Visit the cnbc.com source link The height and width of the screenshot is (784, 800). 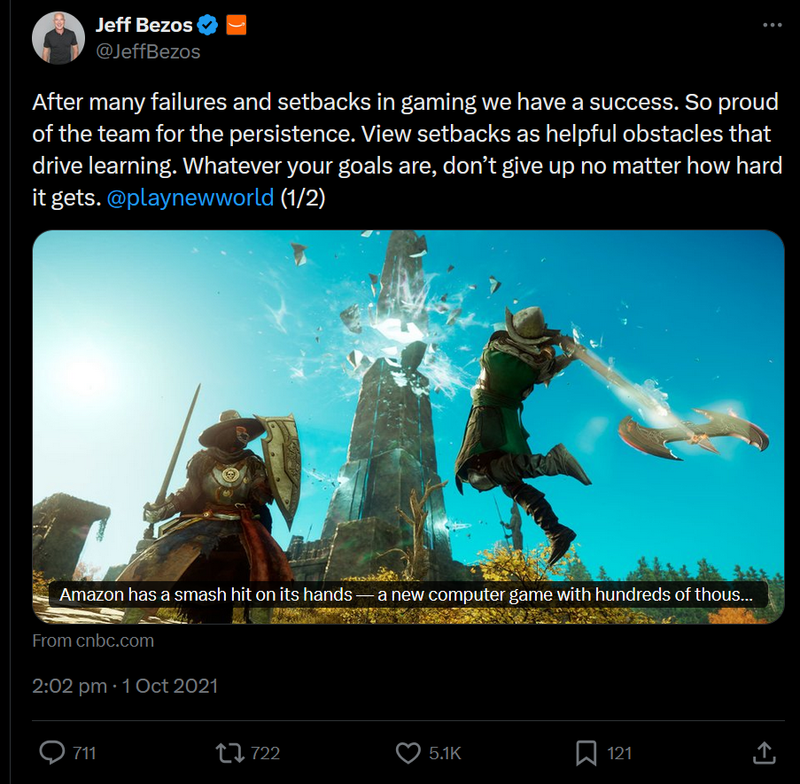[x=95, y=641]
